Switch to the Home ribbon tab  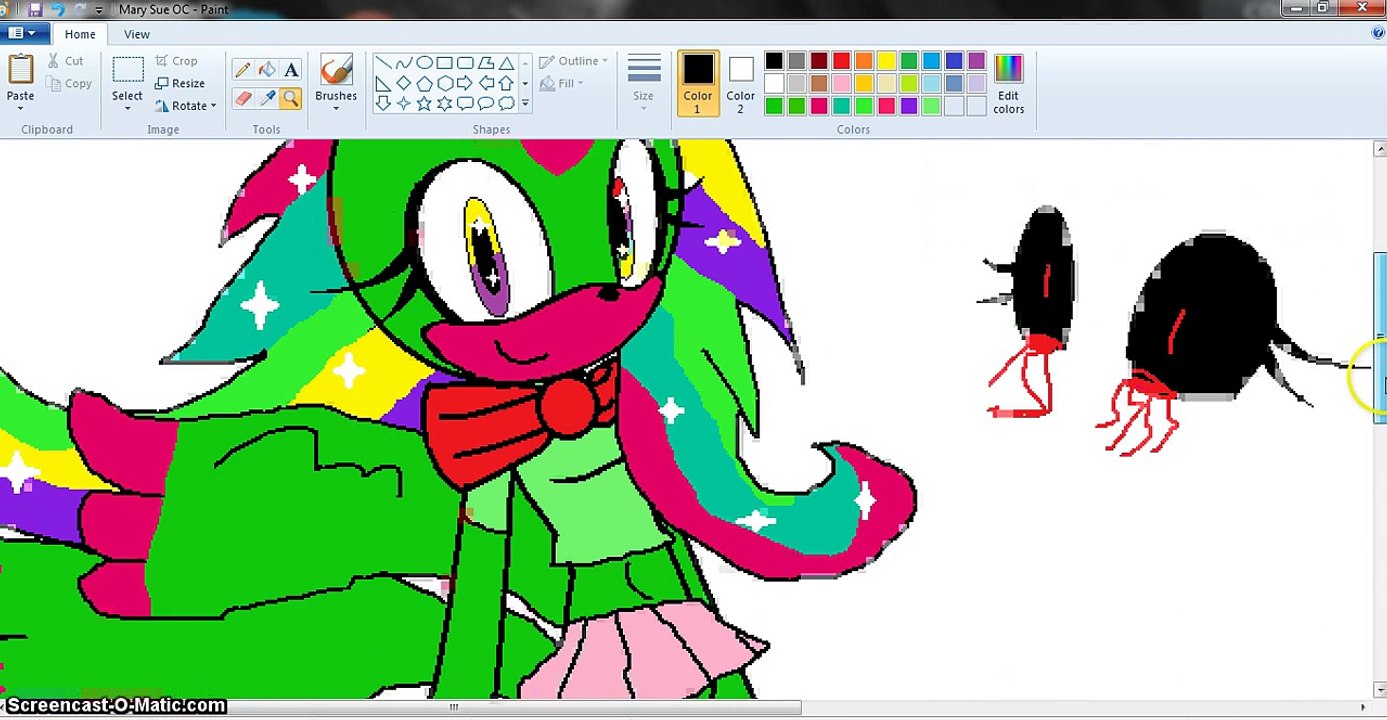(80, 34)
